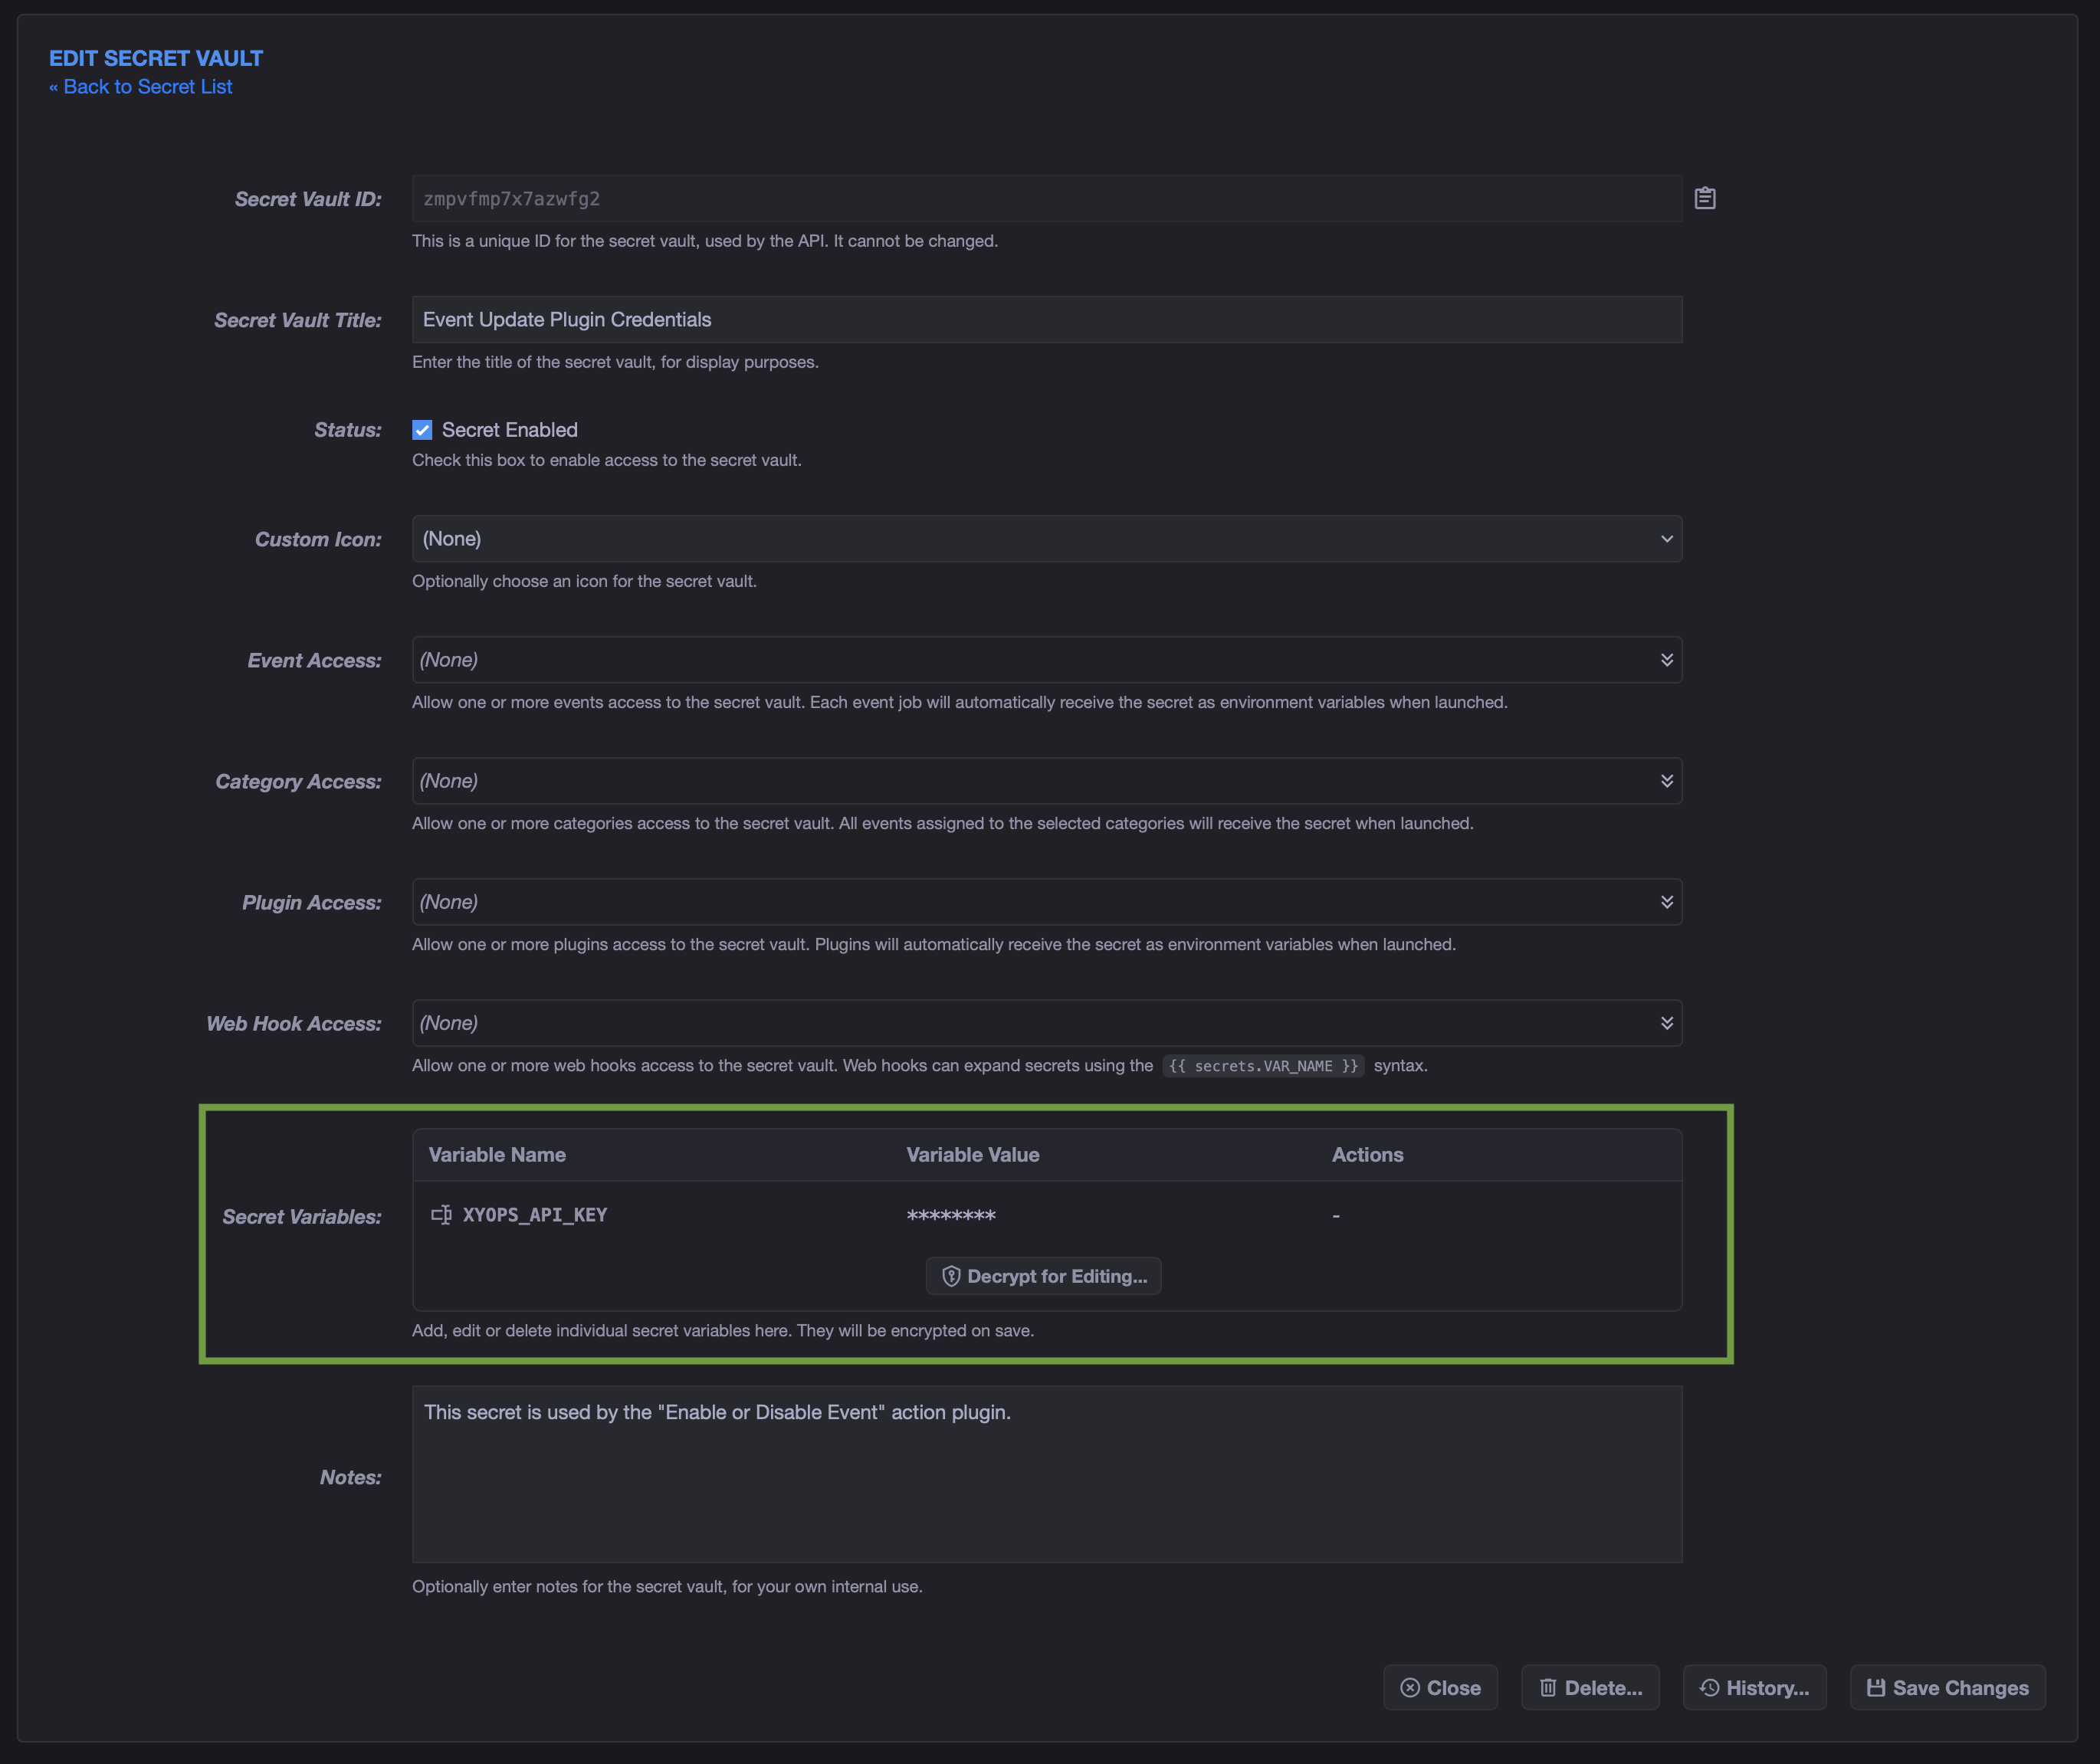Go back to Secret List
The image size is (2100, 1764).
point(141,87)
